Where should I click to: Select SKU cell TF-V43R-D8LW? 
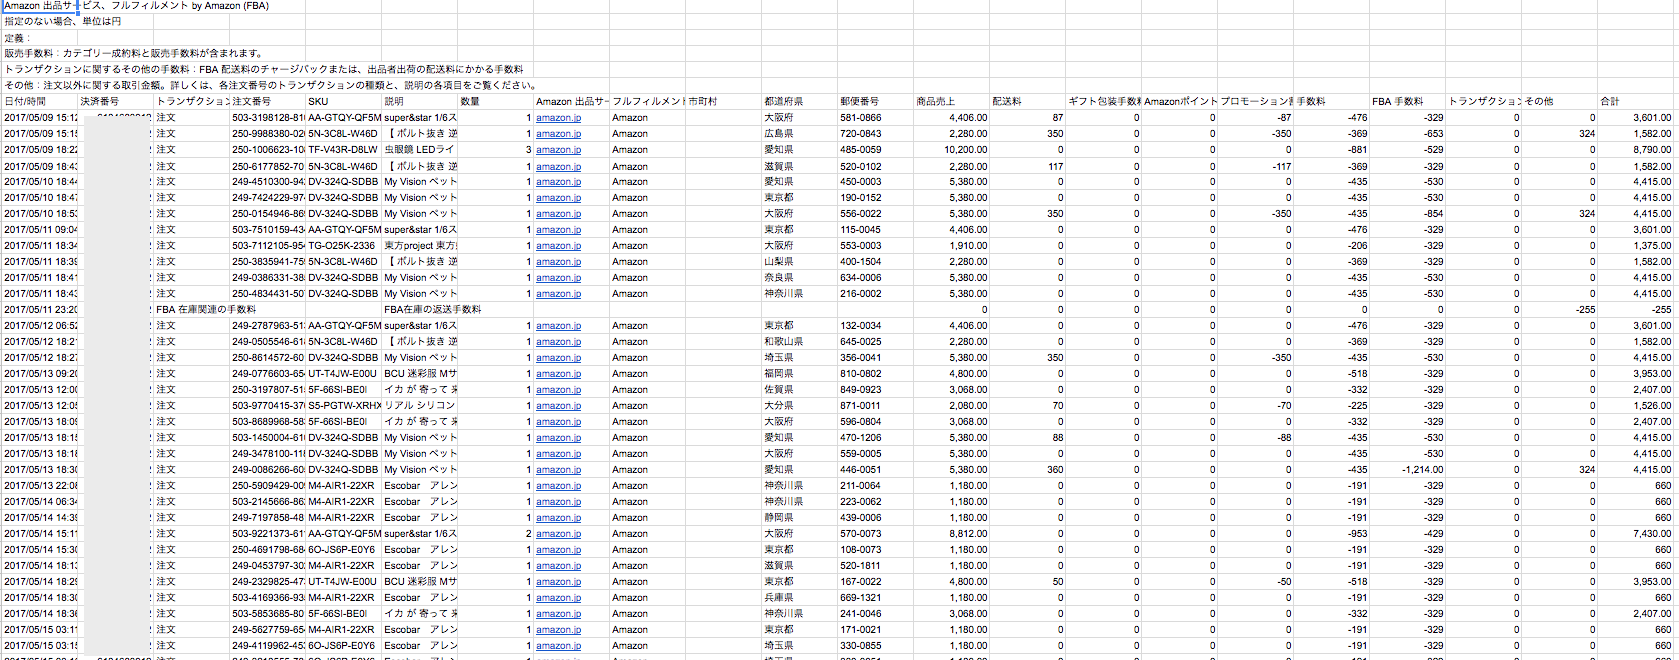(x=343, y=150)
